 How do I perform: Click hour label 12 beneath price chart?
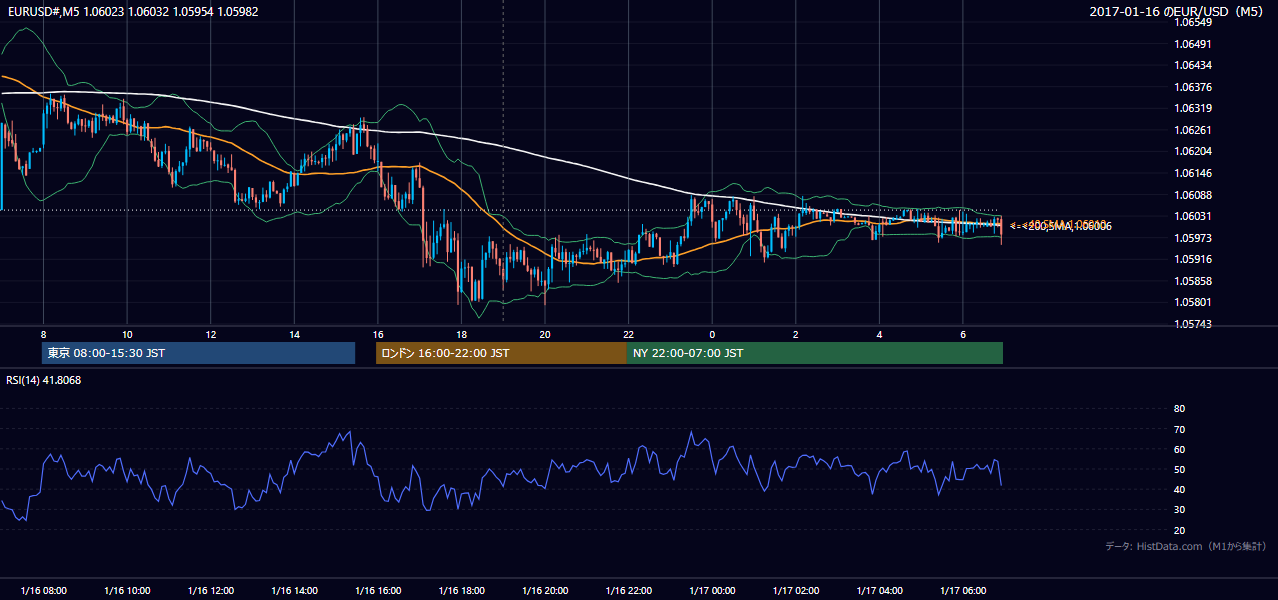211,334
